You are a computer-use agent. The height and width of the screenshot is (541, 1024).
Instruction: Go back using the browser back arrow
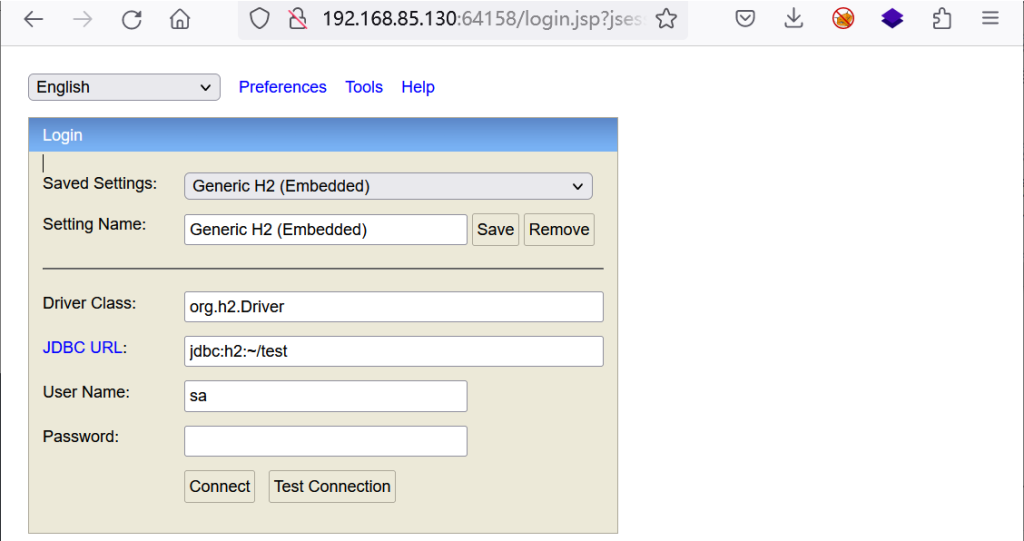click(33, 19)
